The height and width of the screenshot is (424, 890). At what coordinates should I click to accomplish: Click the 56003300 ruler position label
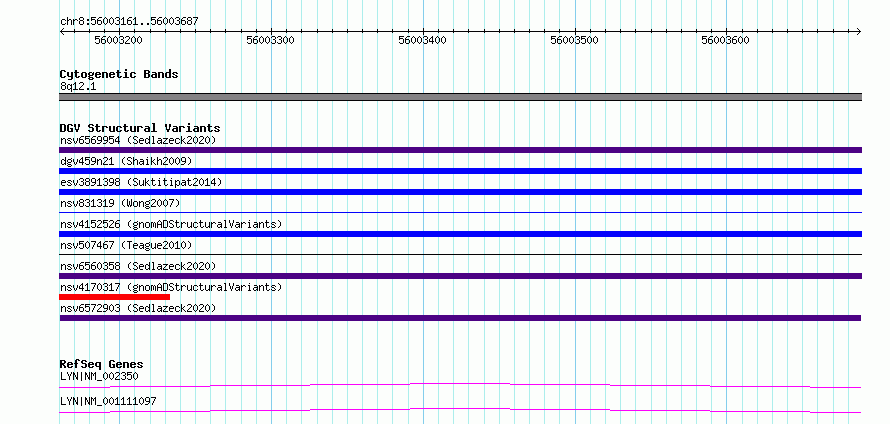click(x=271, y=40)
